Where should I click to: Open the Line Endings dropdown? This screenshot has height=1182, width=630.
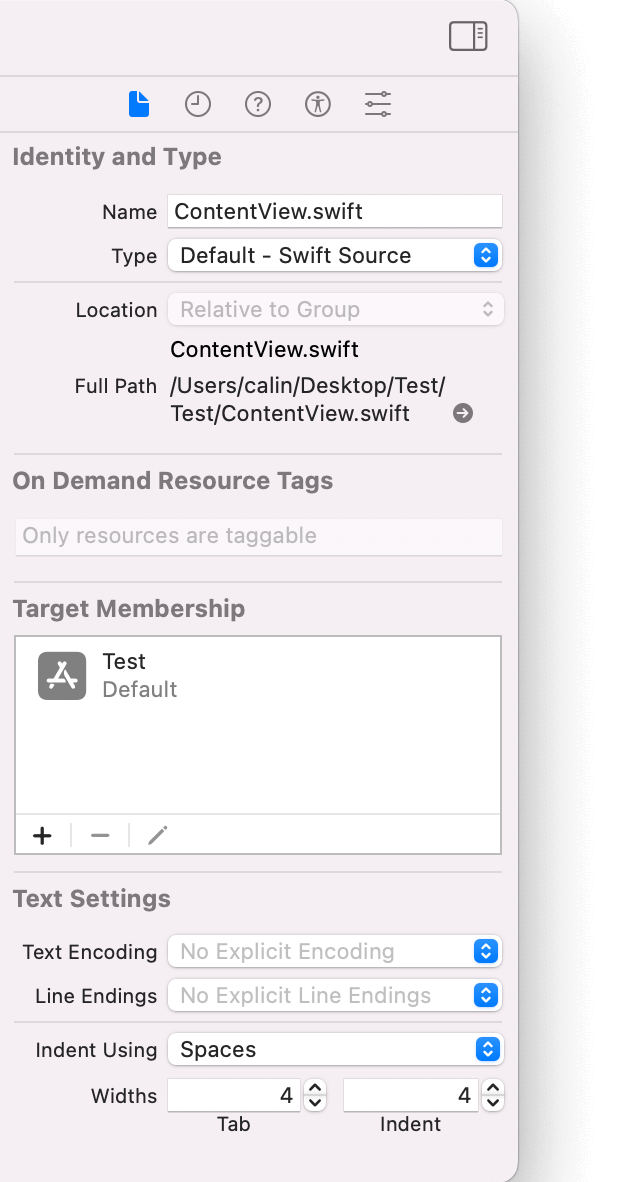pyautogui.click(x=335, y=995)
